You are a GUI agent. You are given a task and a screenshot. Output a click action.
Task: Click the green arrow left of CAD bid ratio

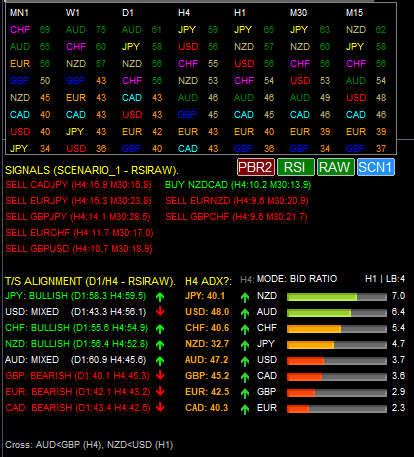[245, 377]
